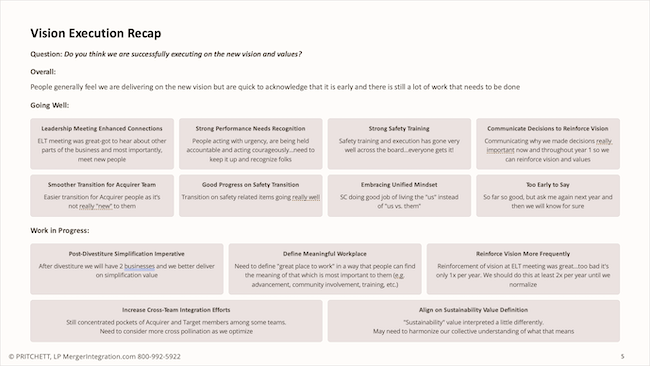Select the Leadership Meeting Enhanced Connections card
This screenshot has height=366, width=650.
tap(102, 144)
